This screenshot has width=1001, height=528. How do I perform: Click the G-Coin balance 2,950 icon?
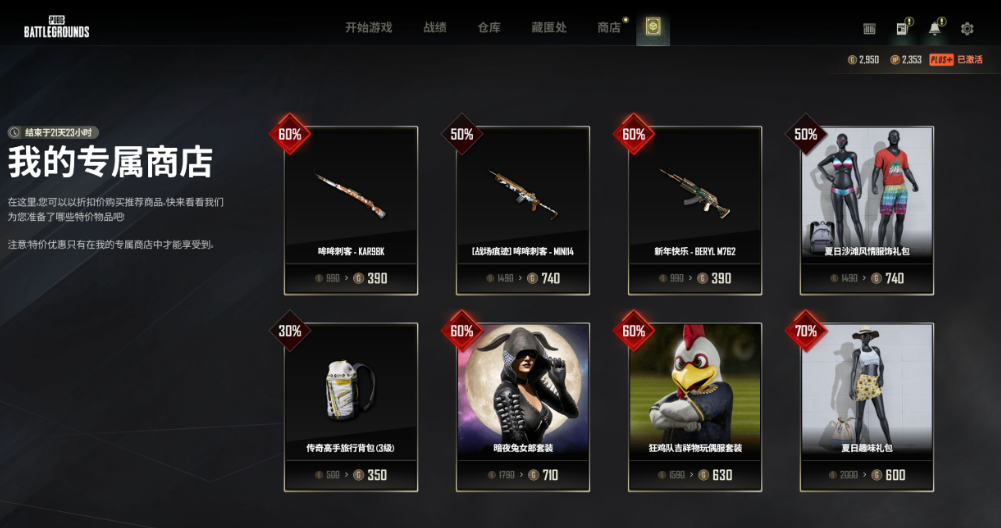point(852,59)
